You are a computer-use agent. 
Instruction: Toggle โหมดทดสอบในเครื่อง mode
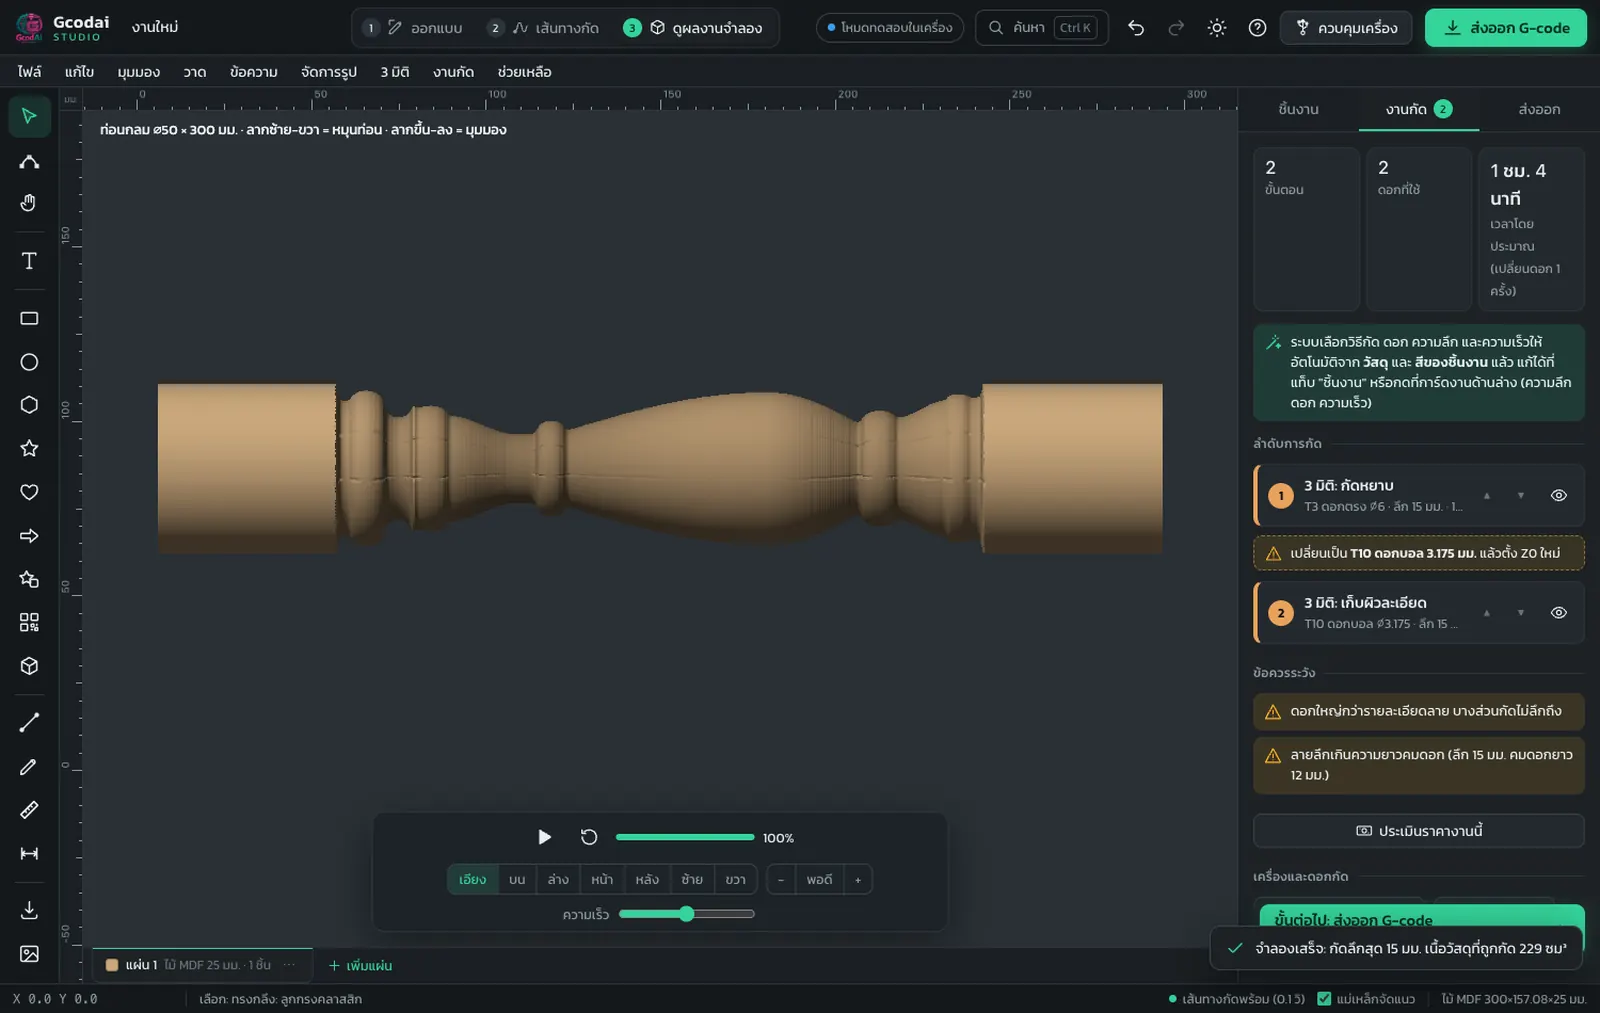(890, 28)
